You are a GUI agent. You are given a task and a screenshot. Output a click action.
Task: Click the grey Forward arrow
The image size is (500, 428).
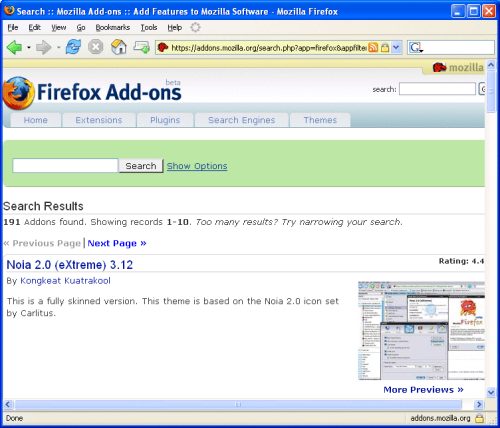(43, 48)
